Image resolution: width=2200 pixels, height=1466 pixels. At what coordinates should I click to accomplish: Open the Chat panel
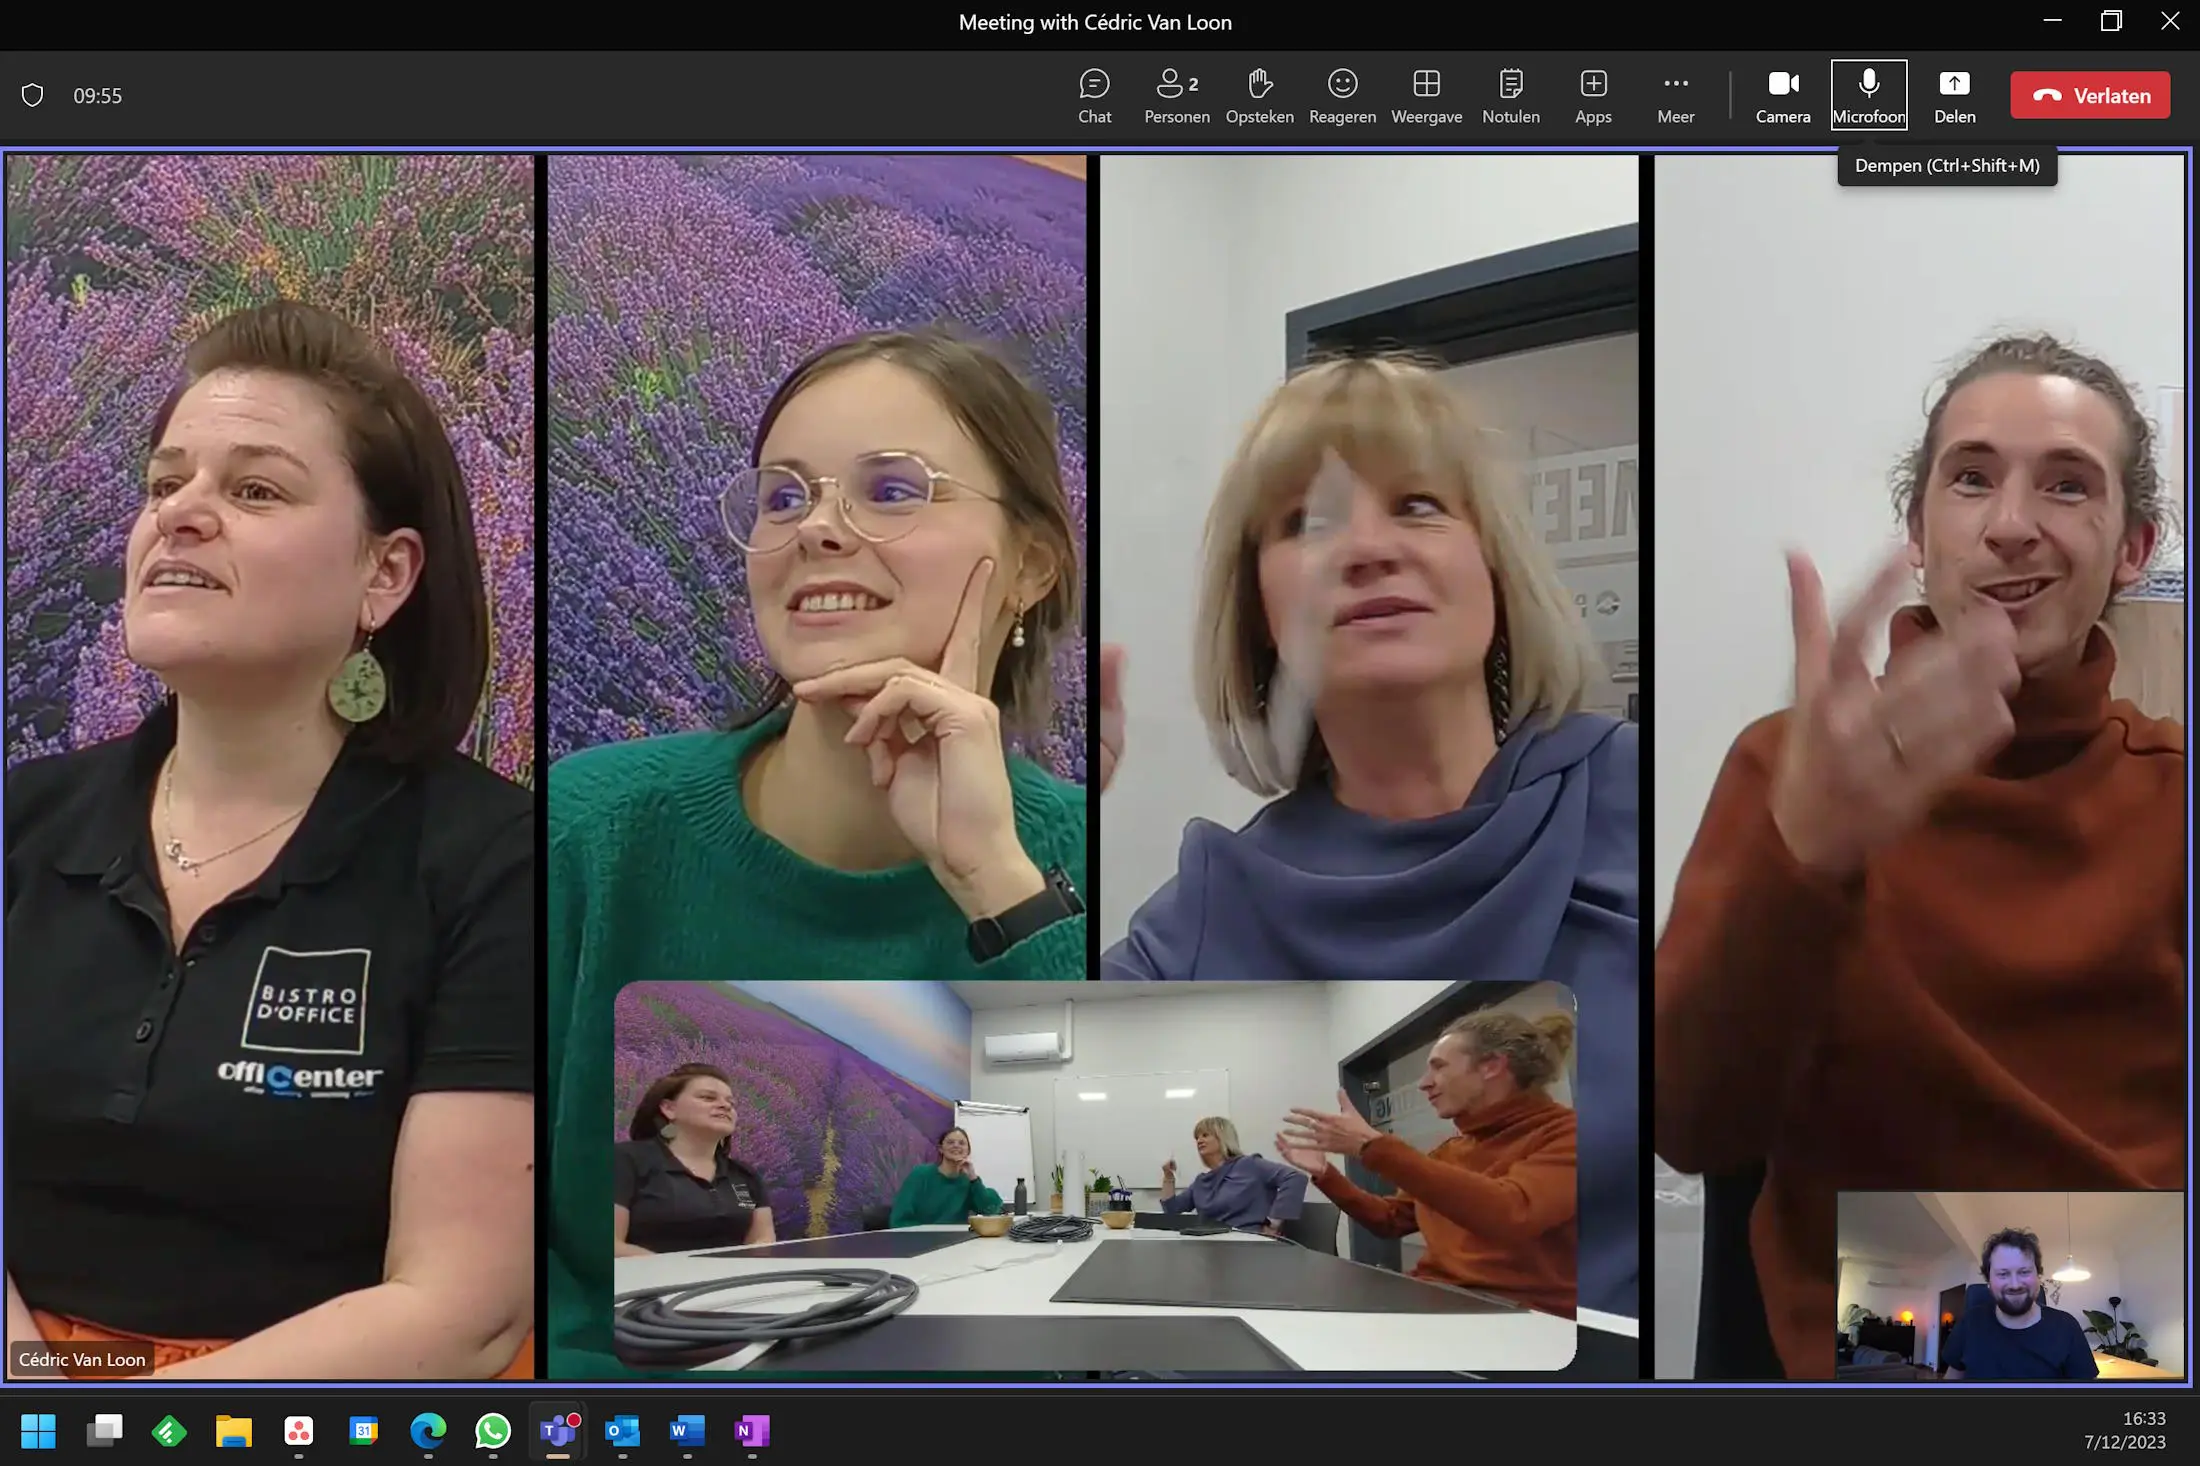(1094, 96)
